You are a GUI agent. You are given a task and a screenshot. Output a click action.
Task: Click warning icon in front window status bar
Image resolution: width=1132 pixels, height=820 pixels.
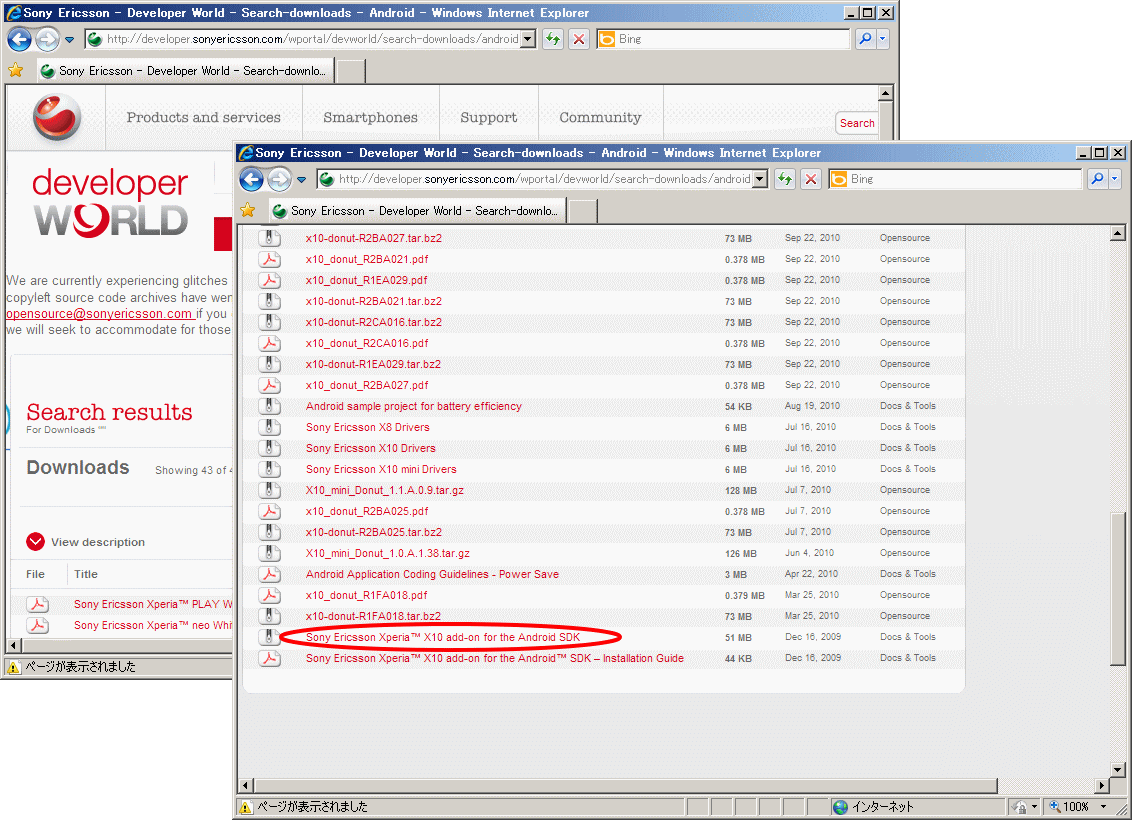tap(245, 807)
